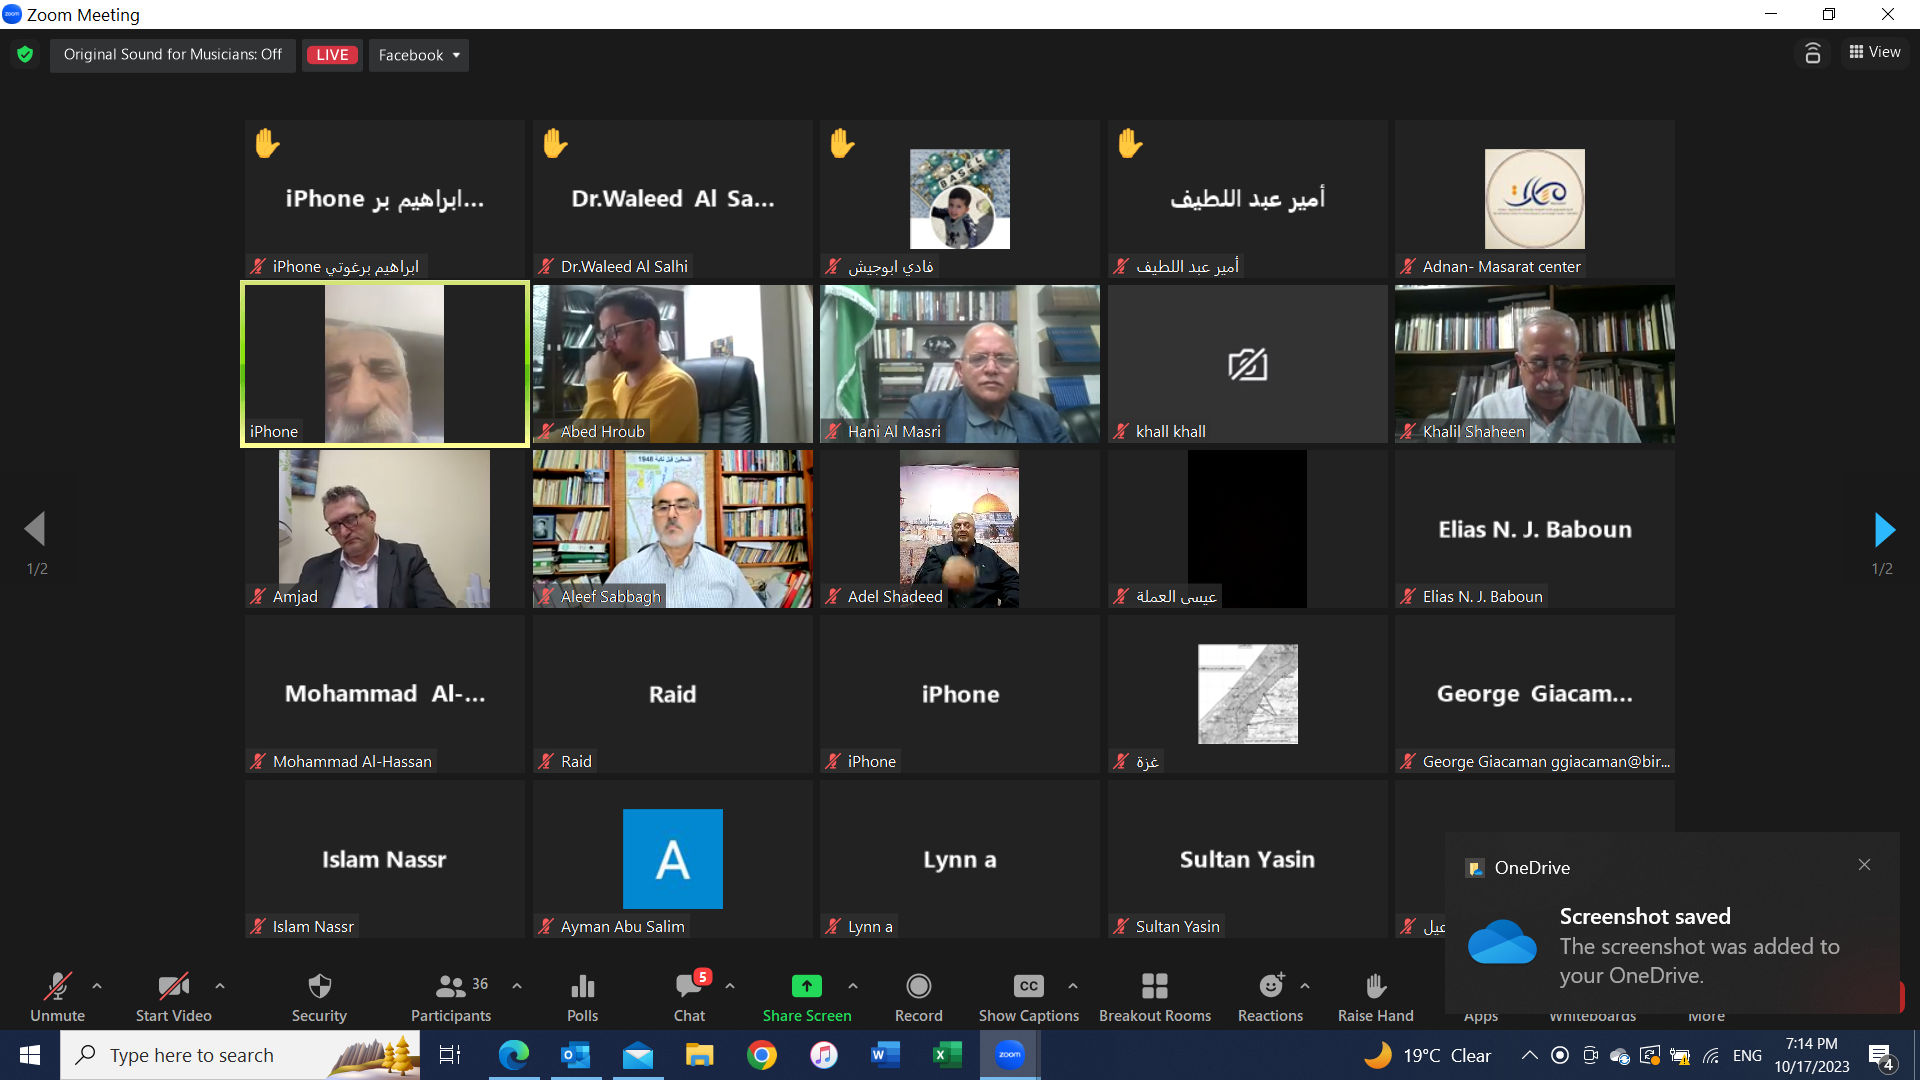Toggle Original Sound for Musicians off setting

172,55
